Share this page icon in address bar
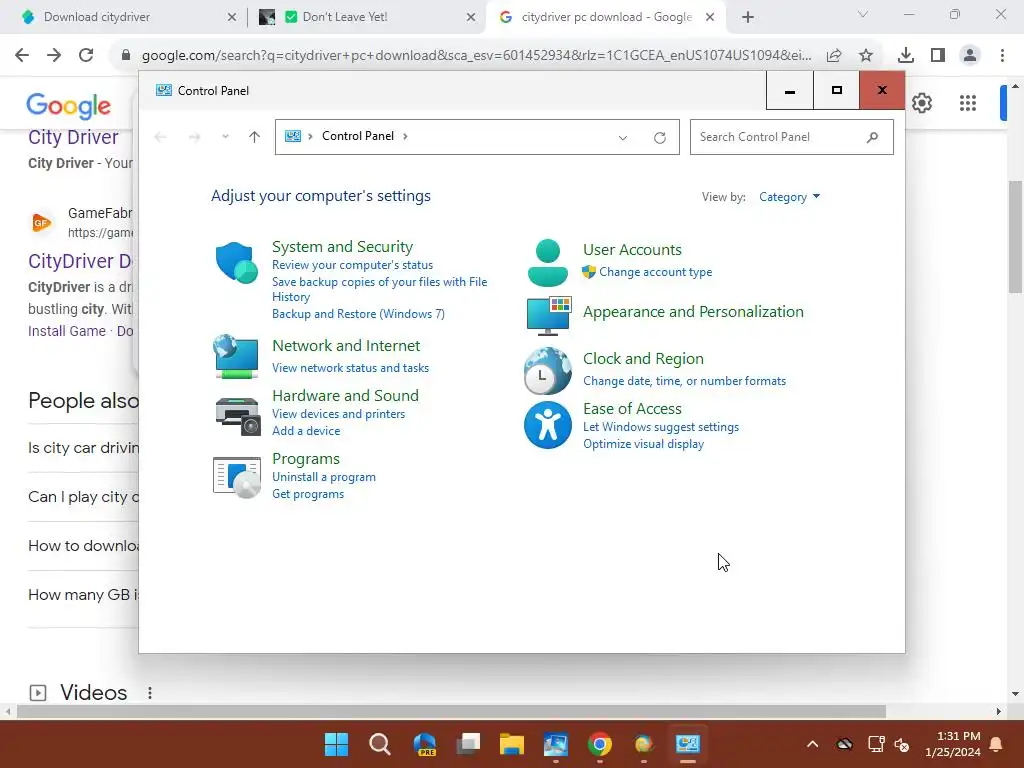Screen dimensions: 1024x768 834,56
